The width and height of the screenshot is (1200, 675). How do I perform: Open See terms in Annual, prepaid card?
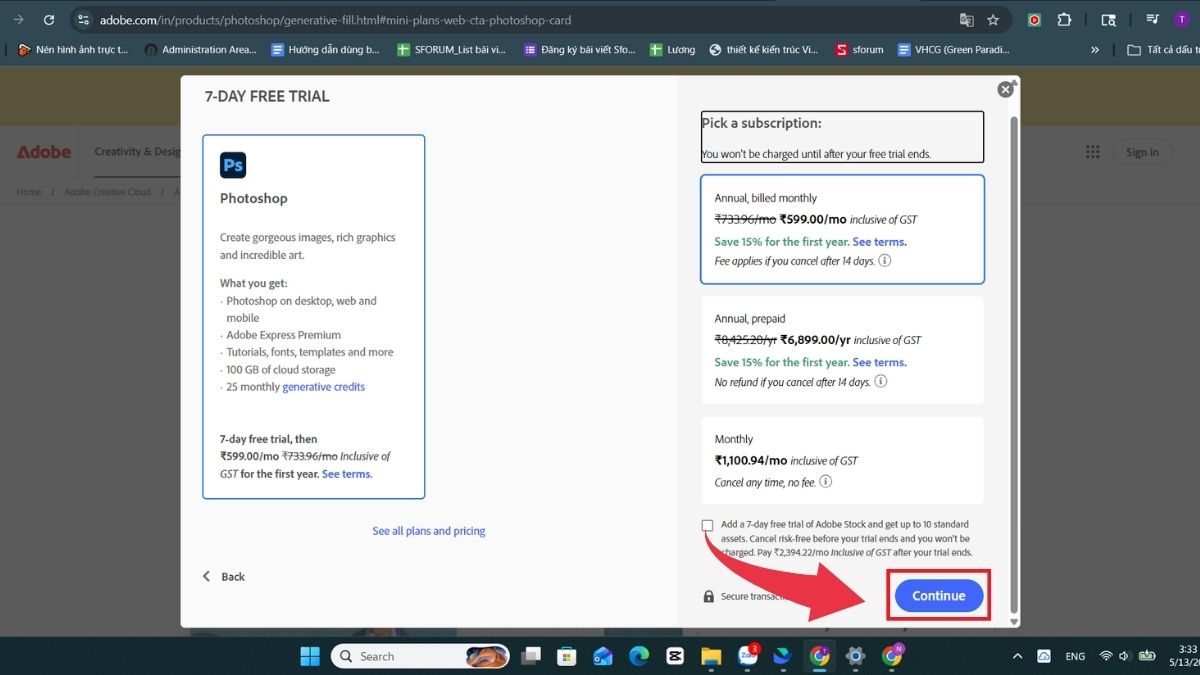point(880,363)
